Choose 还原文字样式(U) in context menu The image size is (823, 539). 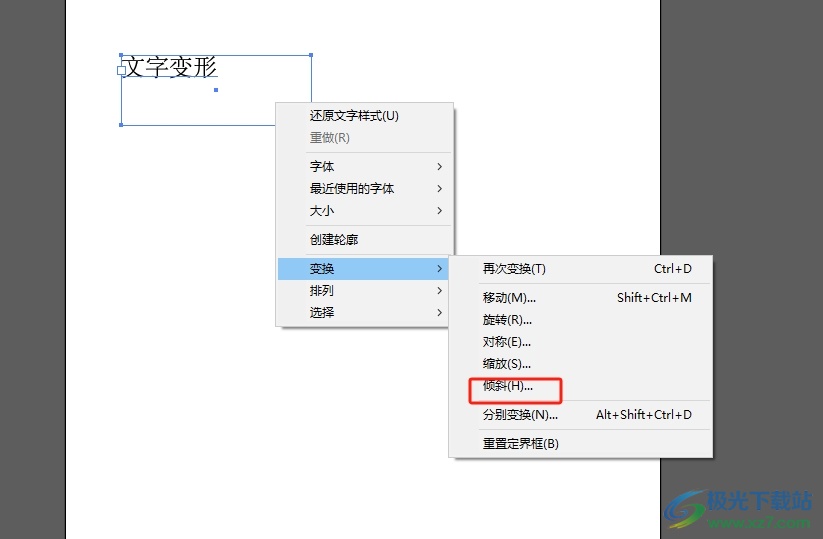click(364, 115)
